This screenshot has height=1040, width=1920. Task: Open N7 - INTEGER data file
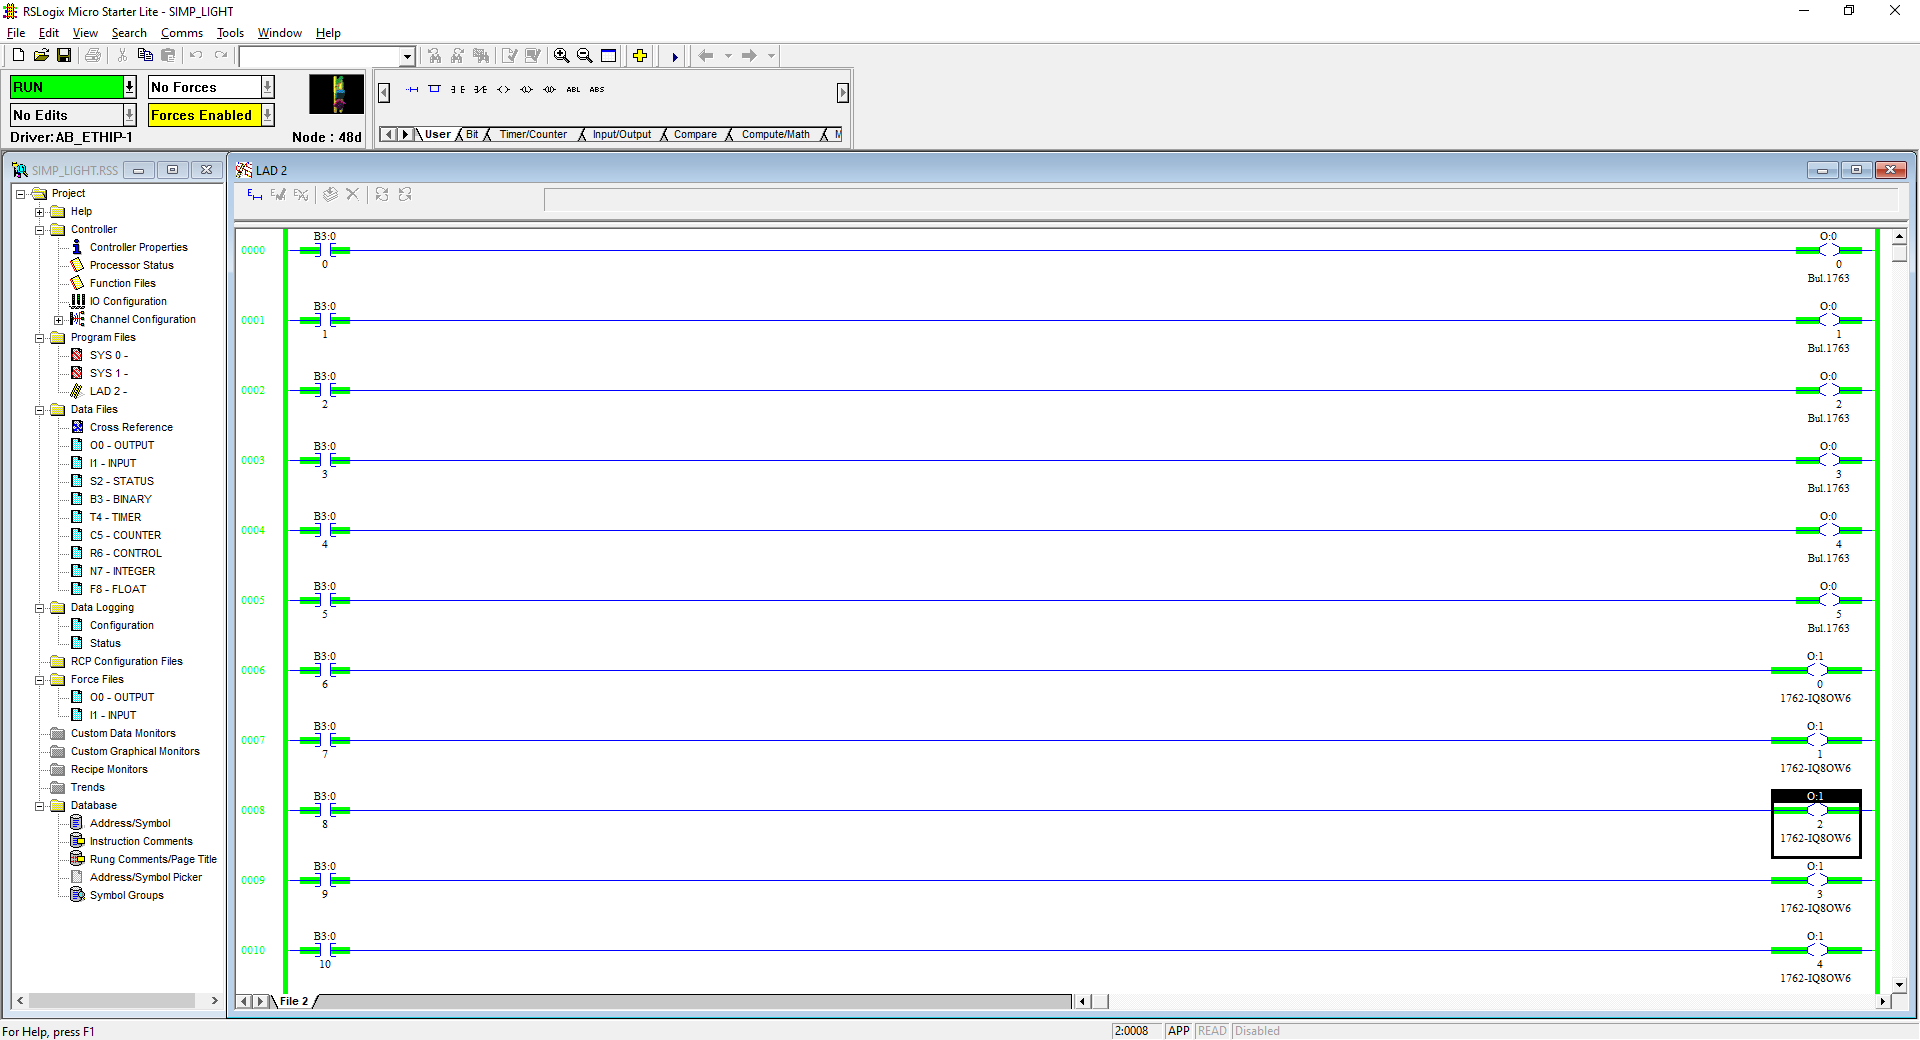pos(122,571)
